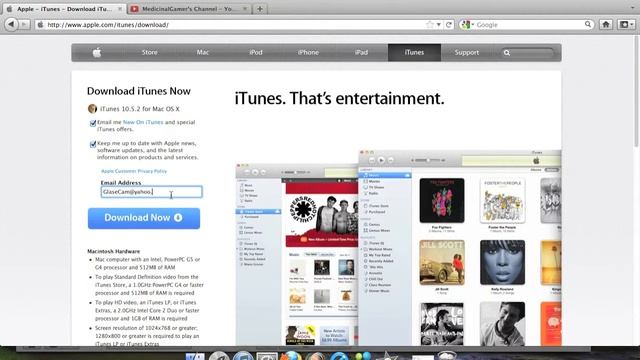640x360 pixels.
Task: Click the Kelly Rowland album cover
Action: [x=502, y=262]
